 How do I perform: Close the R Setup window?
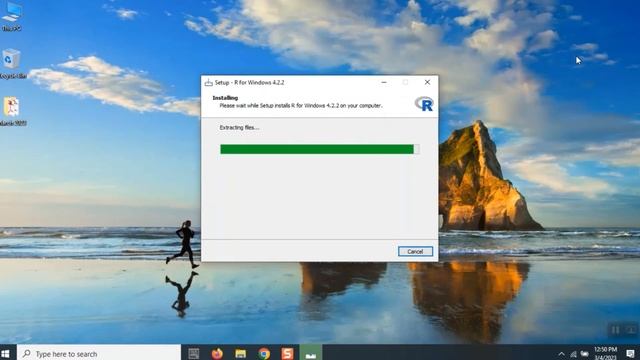[427, 82]
